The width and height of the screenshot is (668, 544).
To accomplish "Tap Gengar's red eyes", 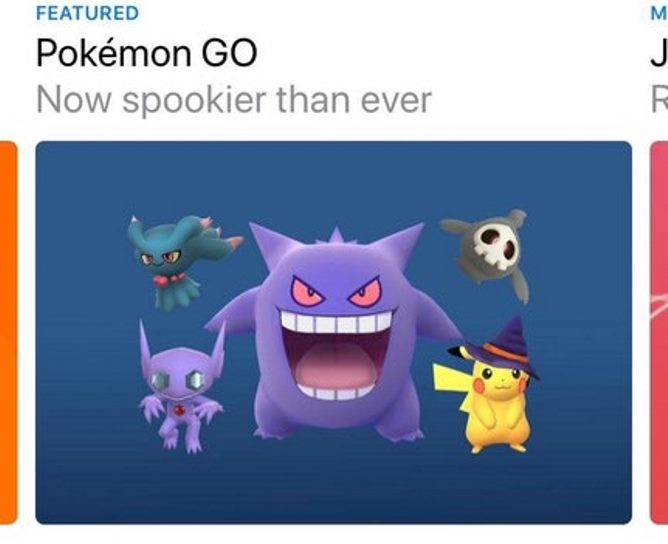I will [x=336, y=291].
